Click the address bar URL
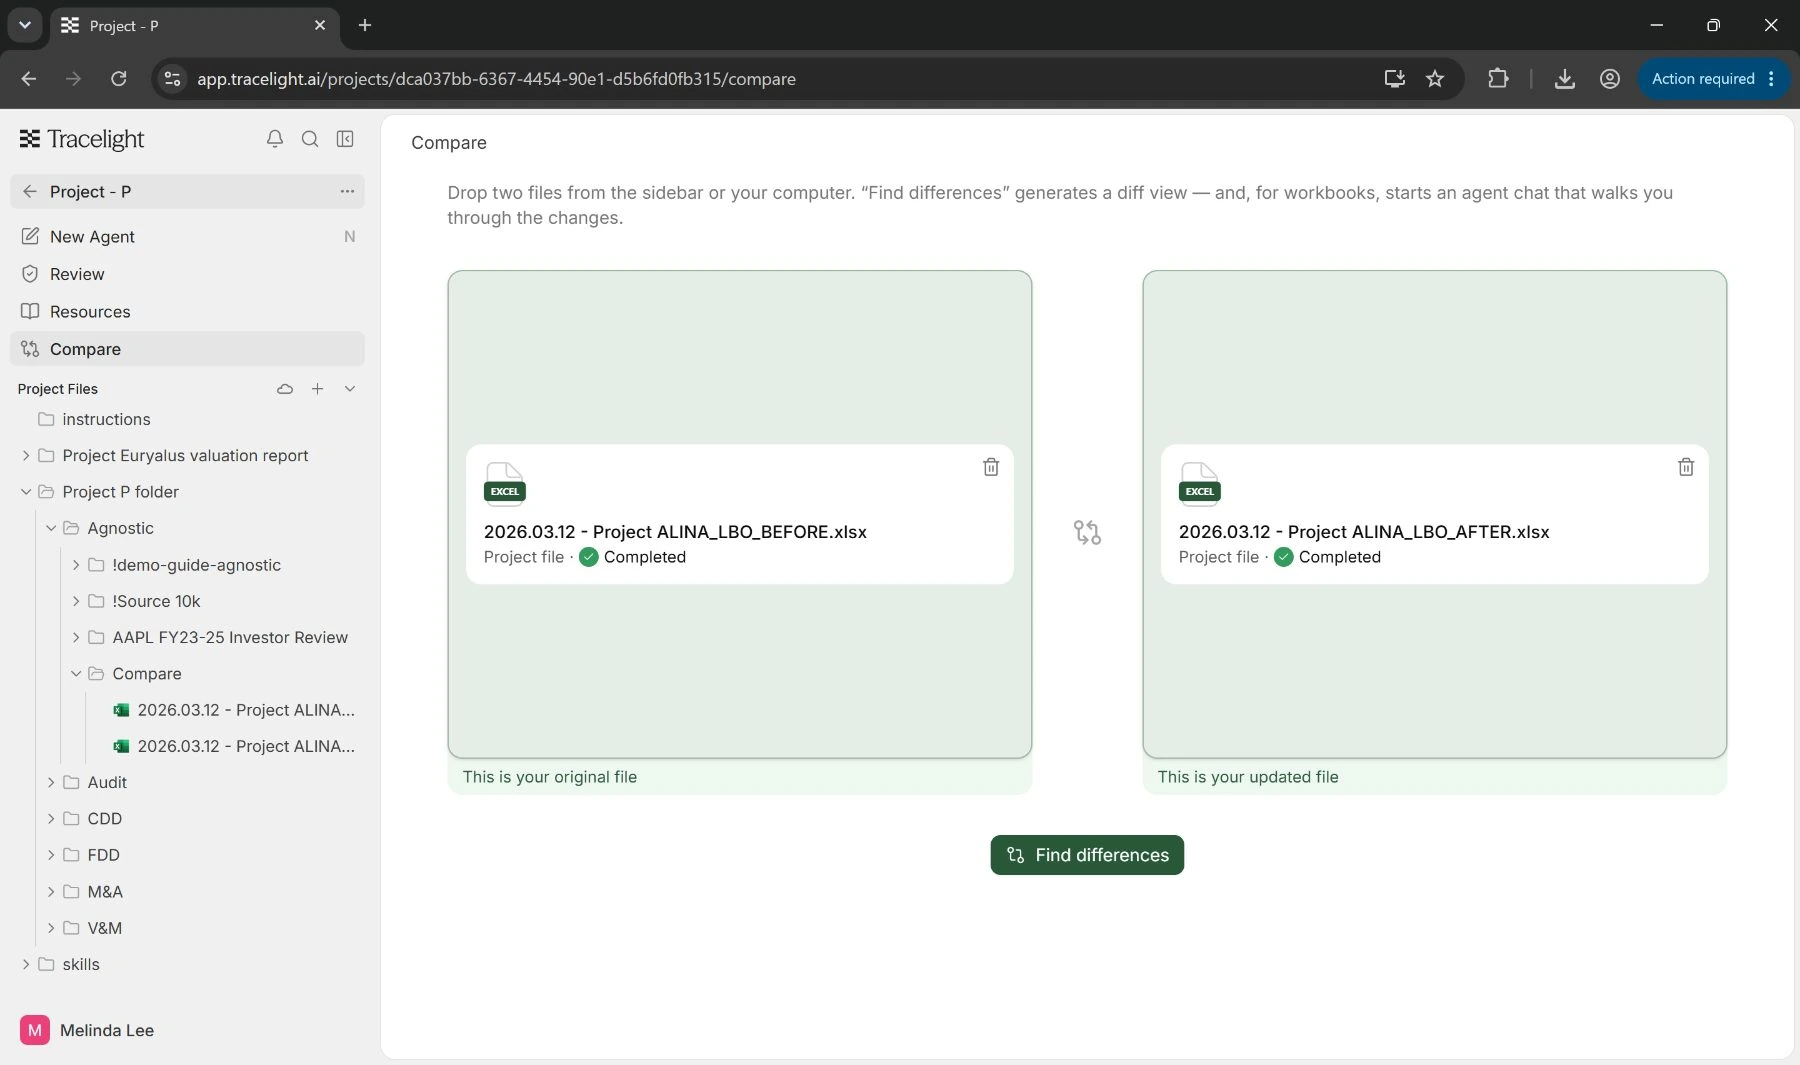The width and height of the screenshot is (1800, 1065). [x=496, y=79]
